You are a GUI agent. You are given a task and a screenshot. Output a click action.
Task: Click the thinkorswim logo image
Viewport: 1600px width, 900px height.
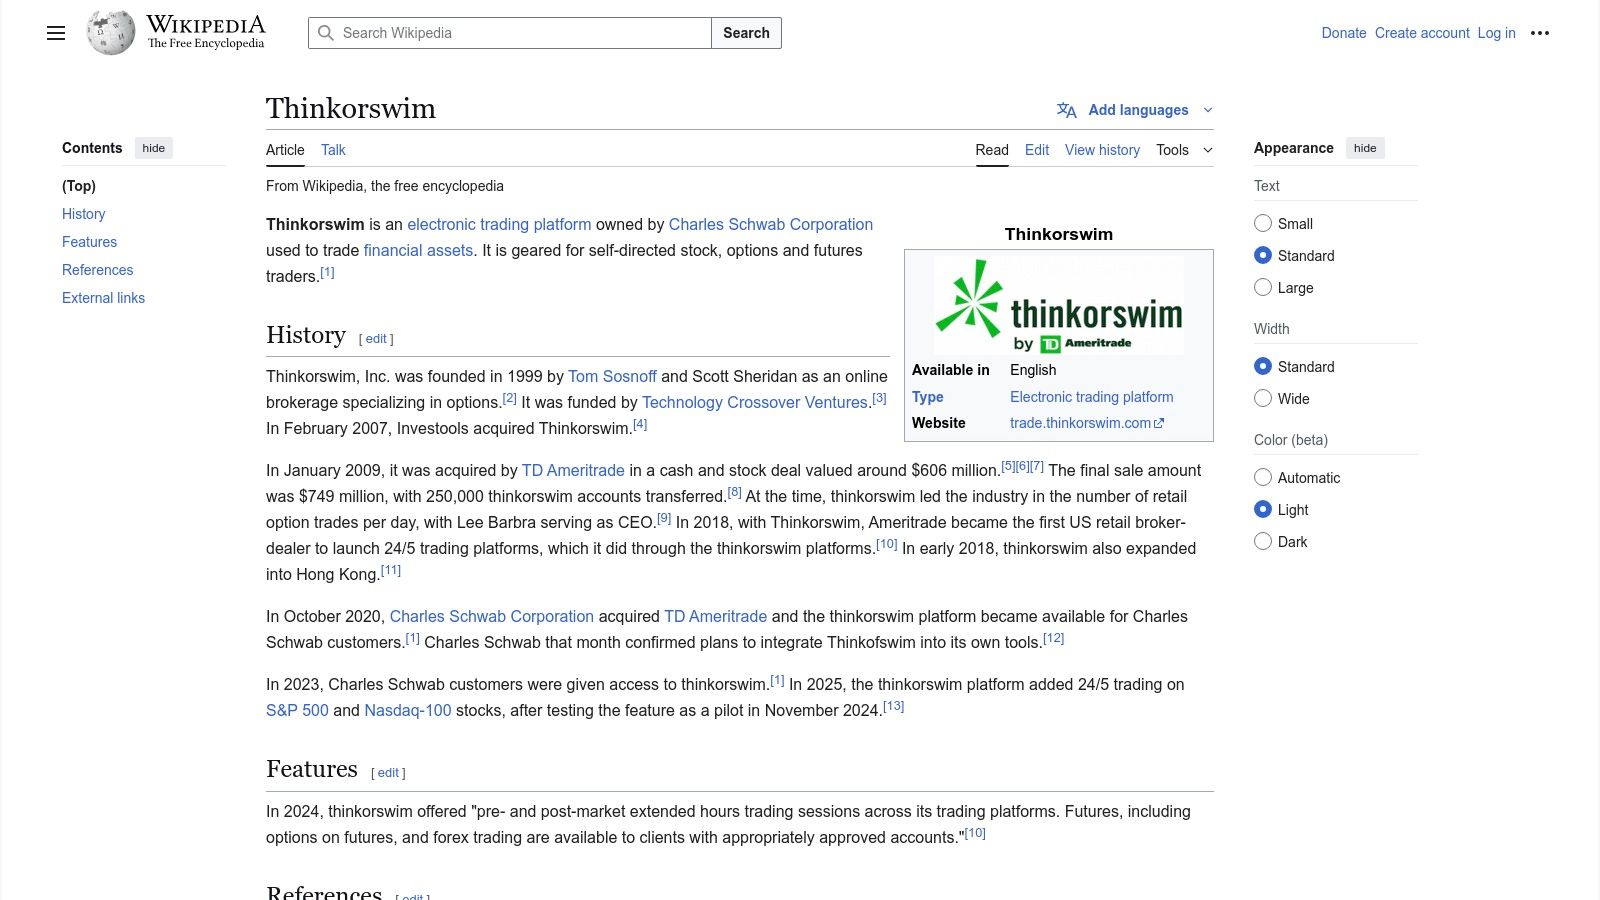1059,306
